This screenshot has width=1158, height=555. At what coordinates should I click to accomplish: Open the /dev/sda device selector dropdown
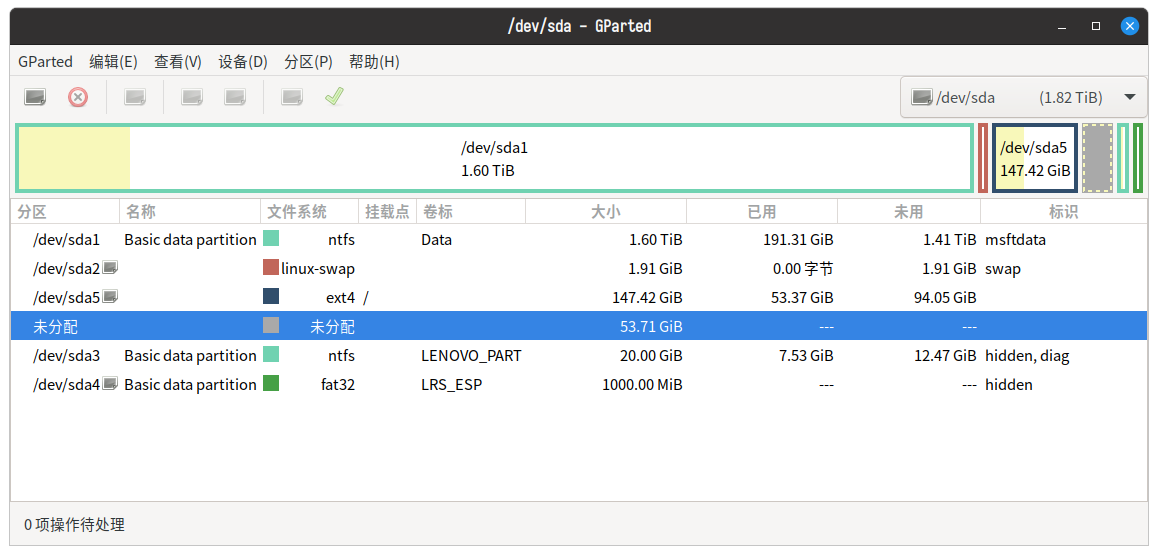(1023, 97)
